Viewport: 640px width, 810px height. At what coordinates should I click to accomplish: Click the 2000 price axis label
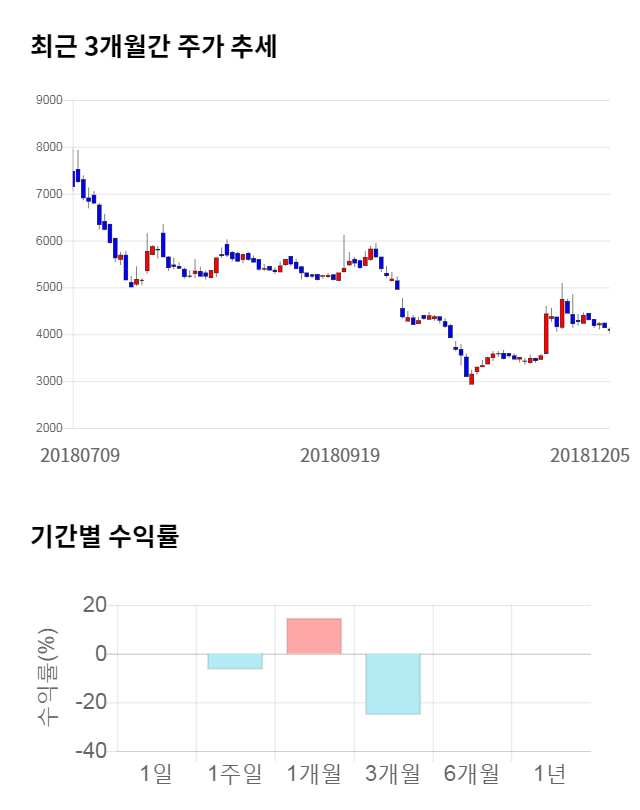(x=48, y=428)
